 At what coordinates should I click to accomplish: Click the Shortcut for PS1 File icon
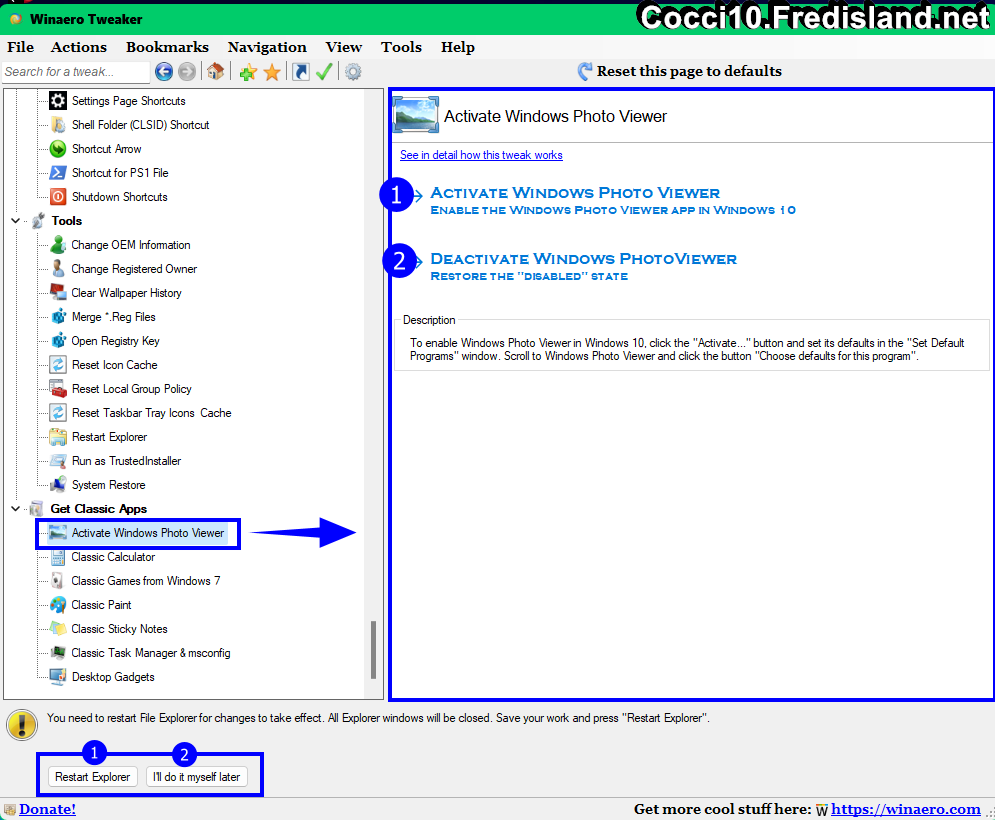click(58, 173)
